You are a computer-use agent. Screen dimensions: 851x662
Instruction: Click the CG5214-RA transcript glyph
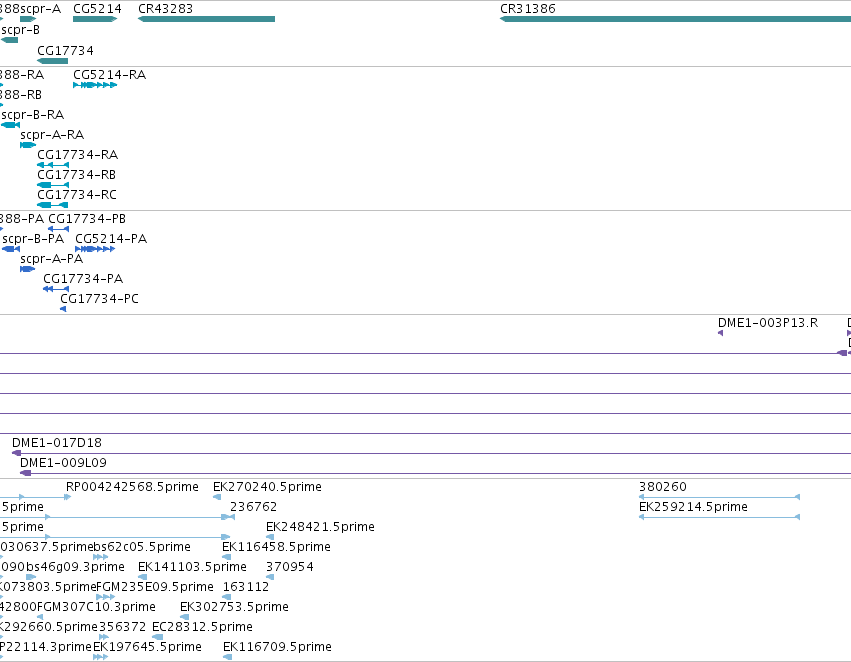pyautogui.click(x=95, y=85)
